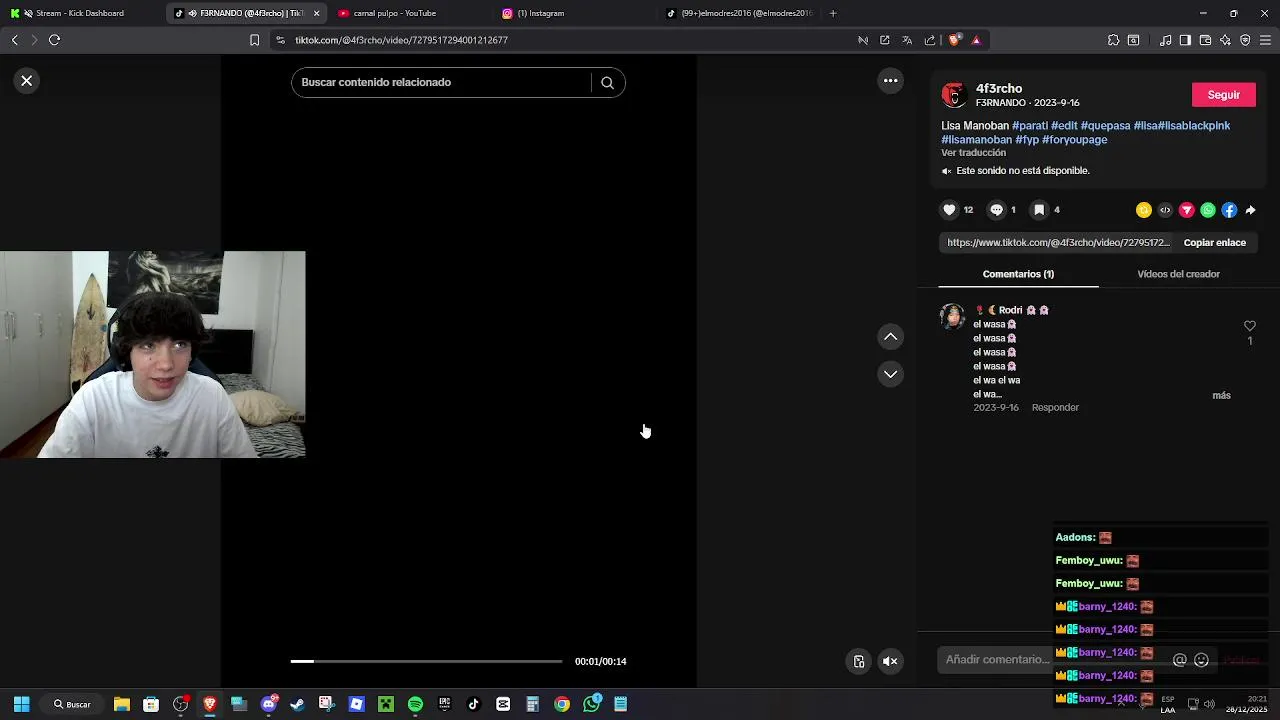
Task: Click Ver traducción link
Action: point(973,153)
